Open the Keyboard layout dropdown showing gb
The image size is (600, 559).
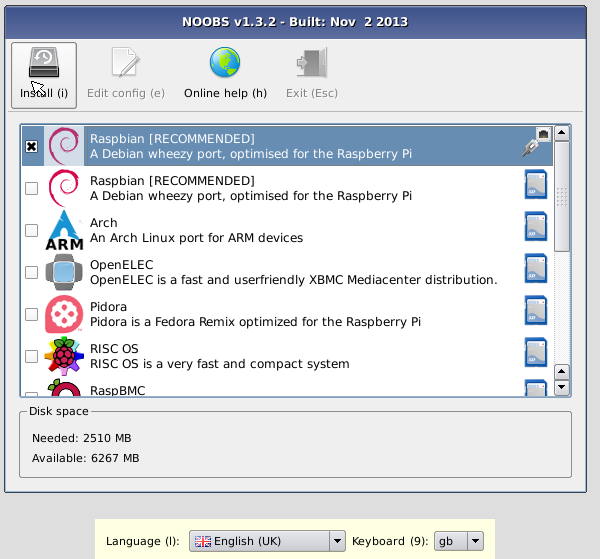point(459,541)
